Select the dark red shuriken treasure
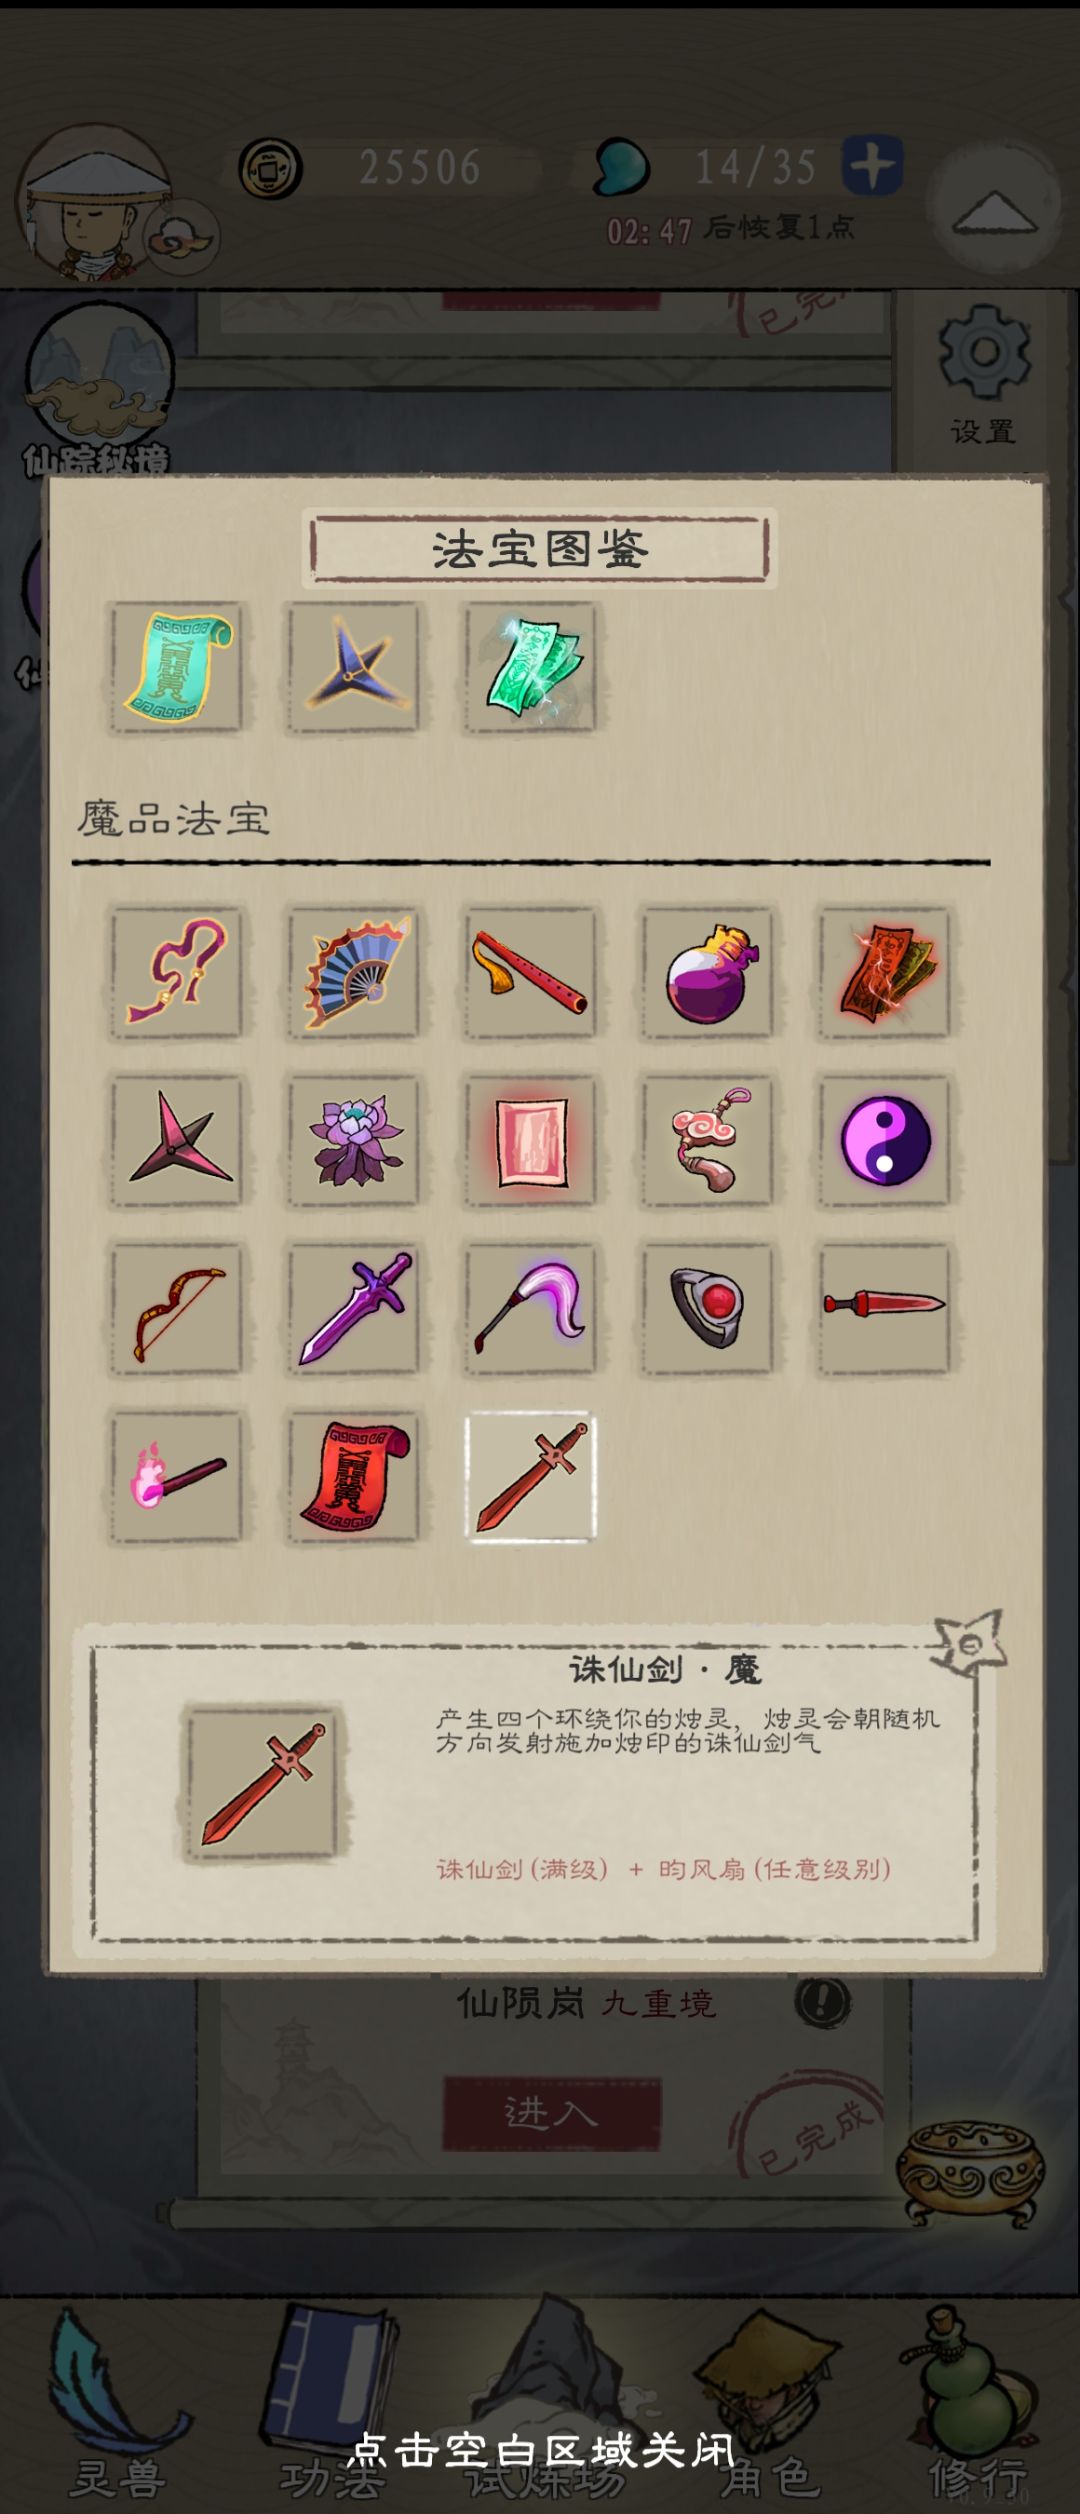Viewport: 1080px width, 2514px height. (177, 1141)
